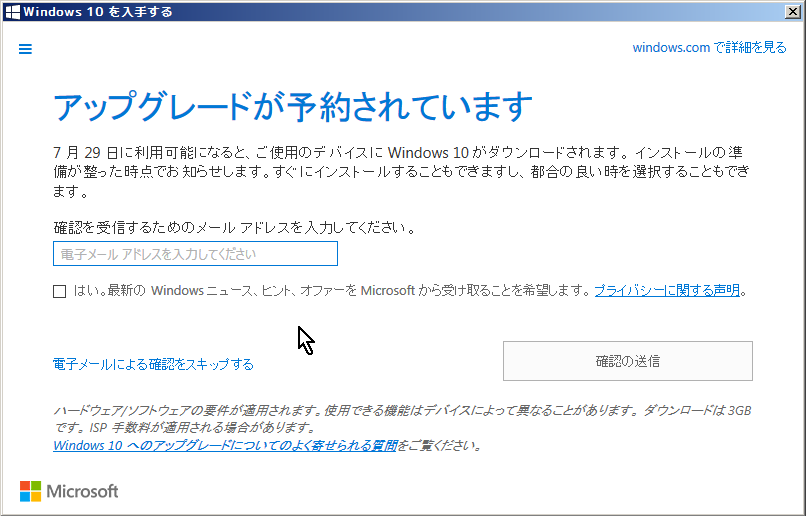Screen dimensions: 806x516
Task: Click the ハードウェア/ソフトウェアの要件 disclaimer text
Action: point(402,419)
